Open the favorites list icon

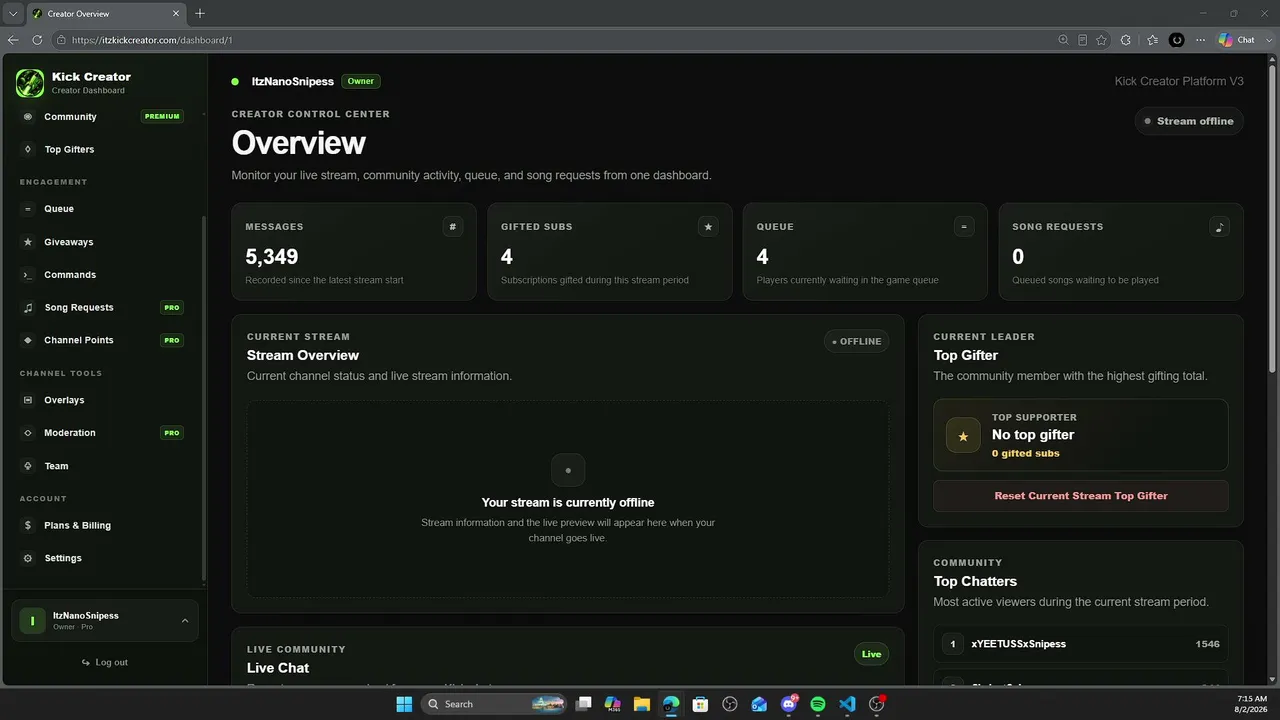(x=1152, y=40)
